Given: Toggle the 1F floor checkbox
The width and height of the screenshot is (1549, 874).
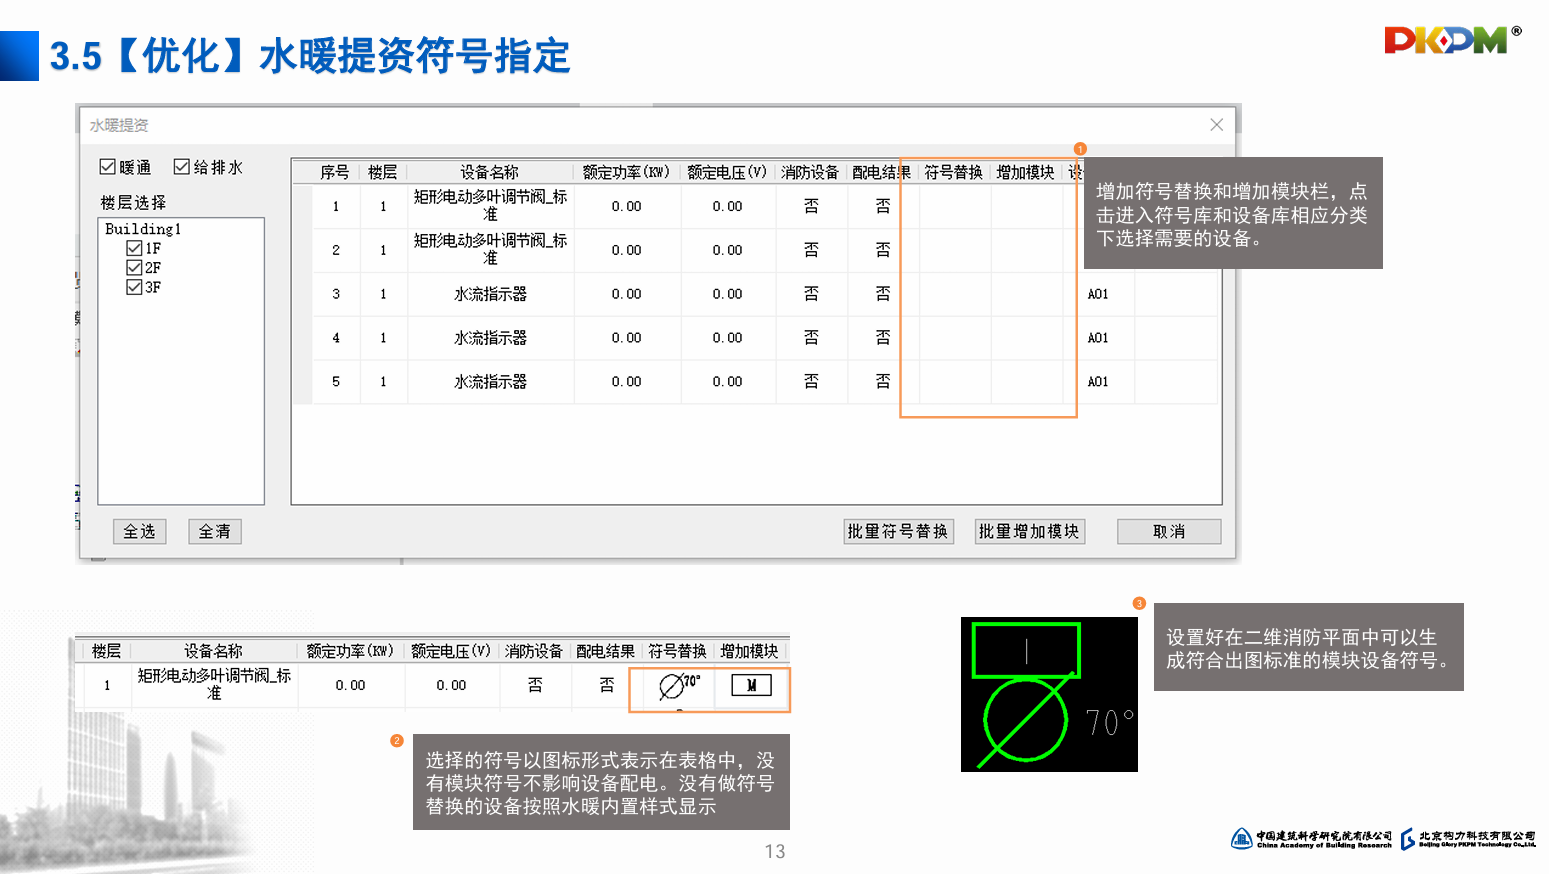Looking at the screenshot, I should [134, 248].
